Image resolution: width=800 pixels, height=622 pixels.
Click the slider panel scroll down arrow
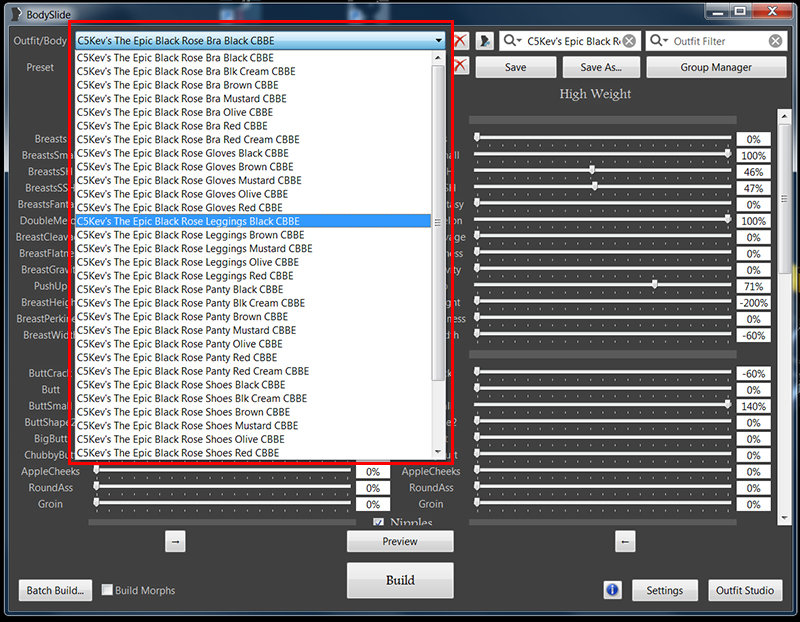click(784, 517)
